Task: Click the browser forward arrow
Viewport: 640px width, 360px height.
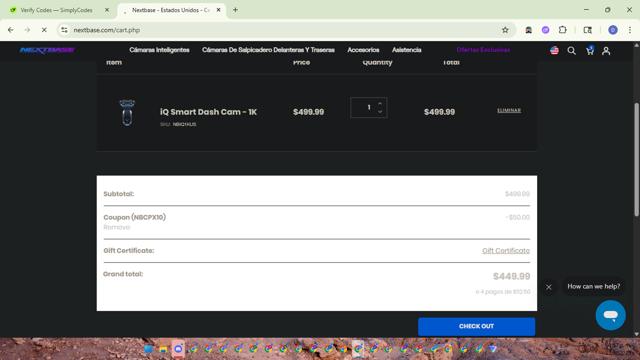Action: click(27, 30)
